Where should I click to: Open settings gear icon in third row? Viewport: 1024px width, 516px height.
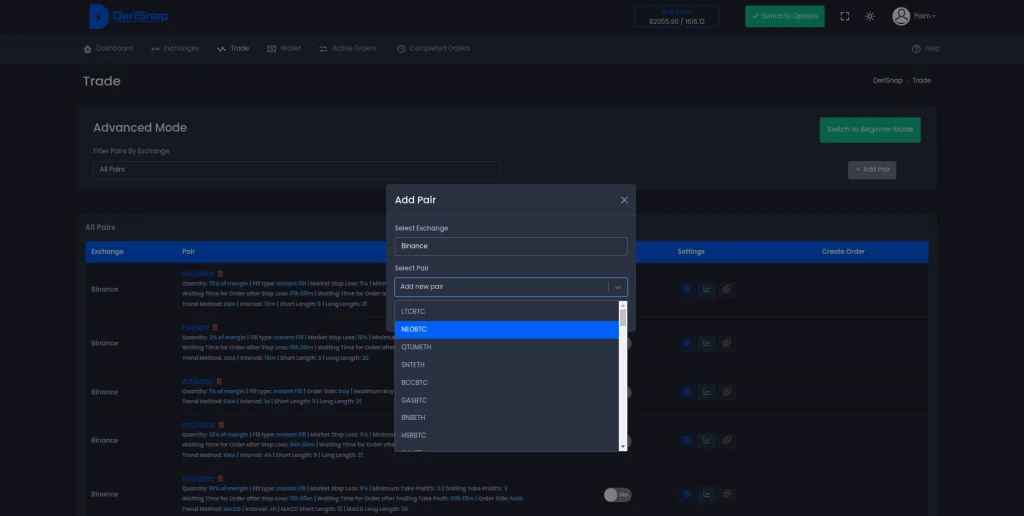[686, 392]
